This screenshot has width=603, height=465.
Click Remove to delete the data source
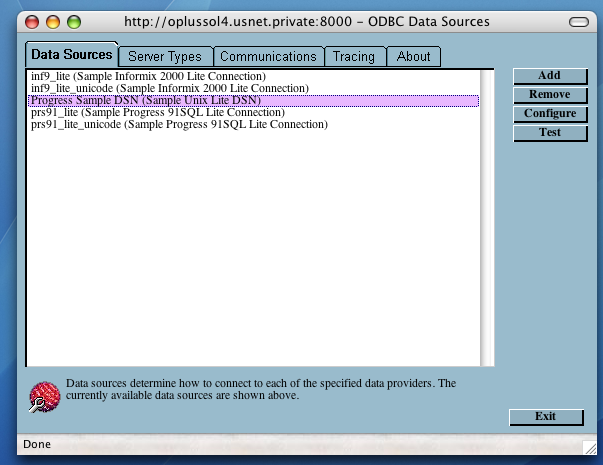tap(549, 95)
